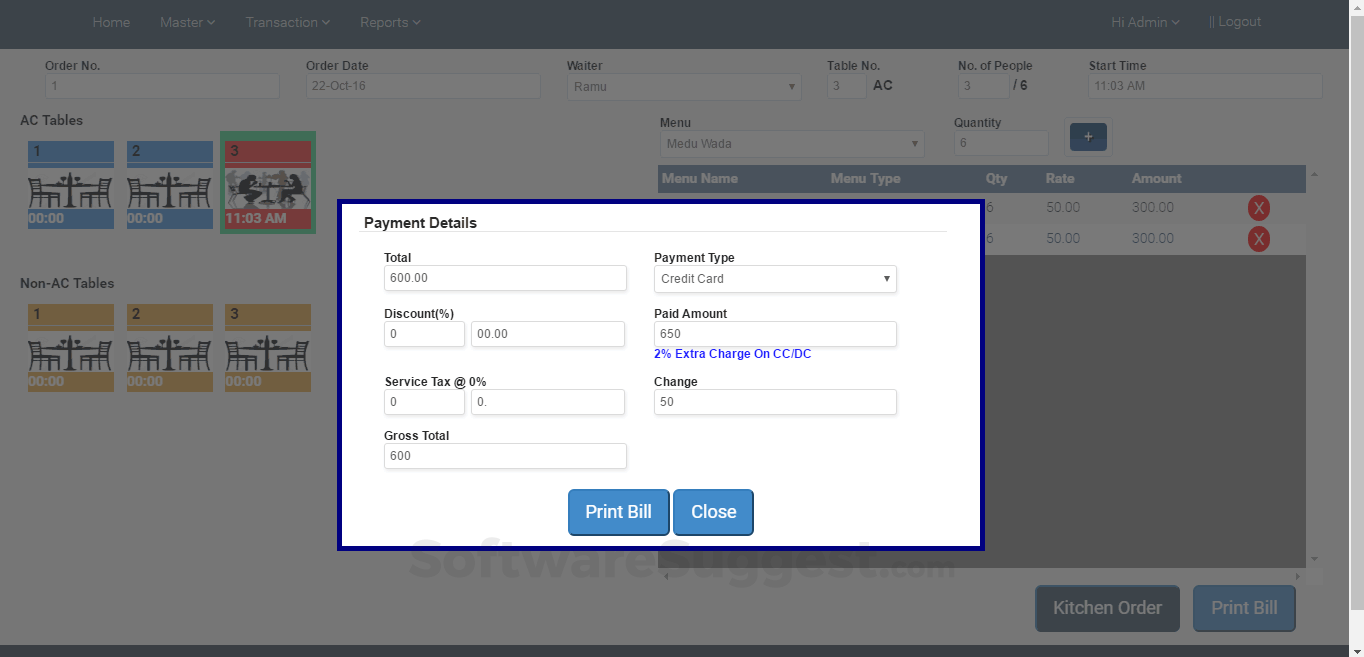Remove the first order item with red X
The height and width of the screenshot is (657, 1364).
[1258, 207]
